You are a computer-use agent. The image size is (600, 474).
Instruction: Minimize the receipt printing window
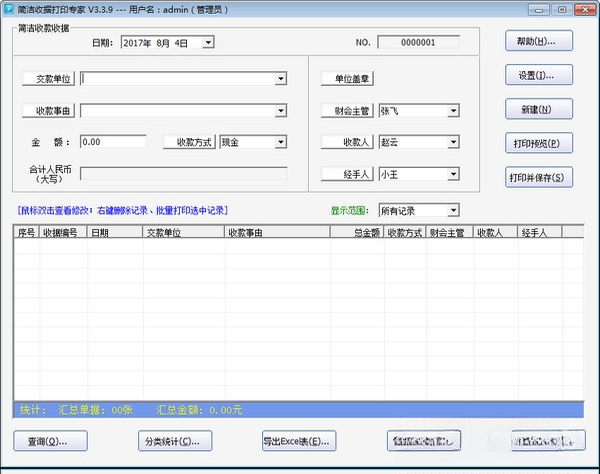[x=539, y=10]
